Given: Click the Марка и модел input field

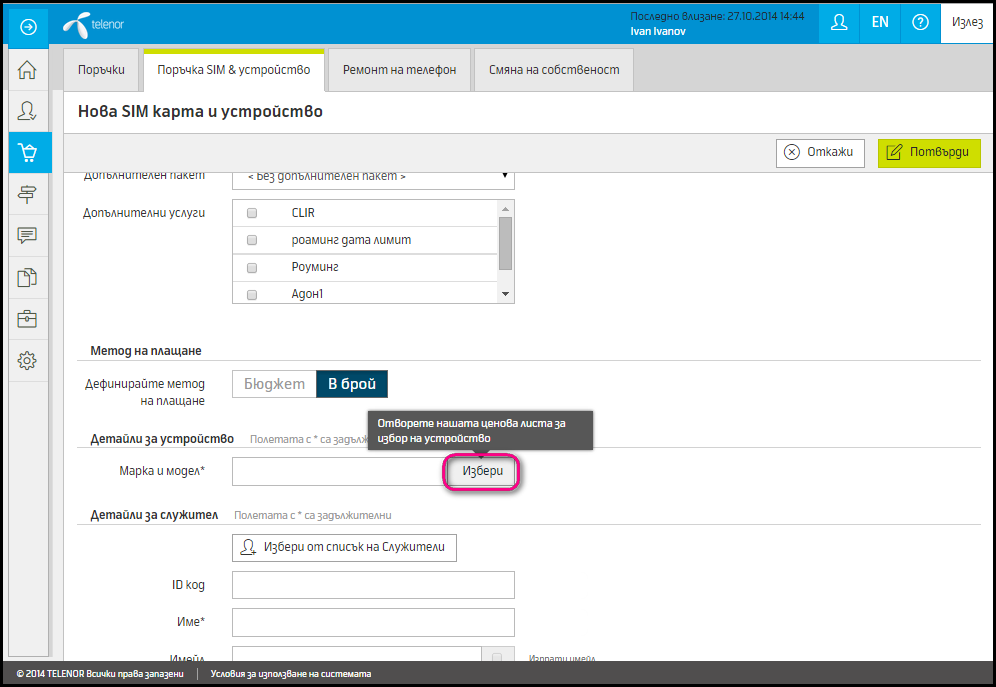Looking at the screenshot, I should click(x=338, y=471).
